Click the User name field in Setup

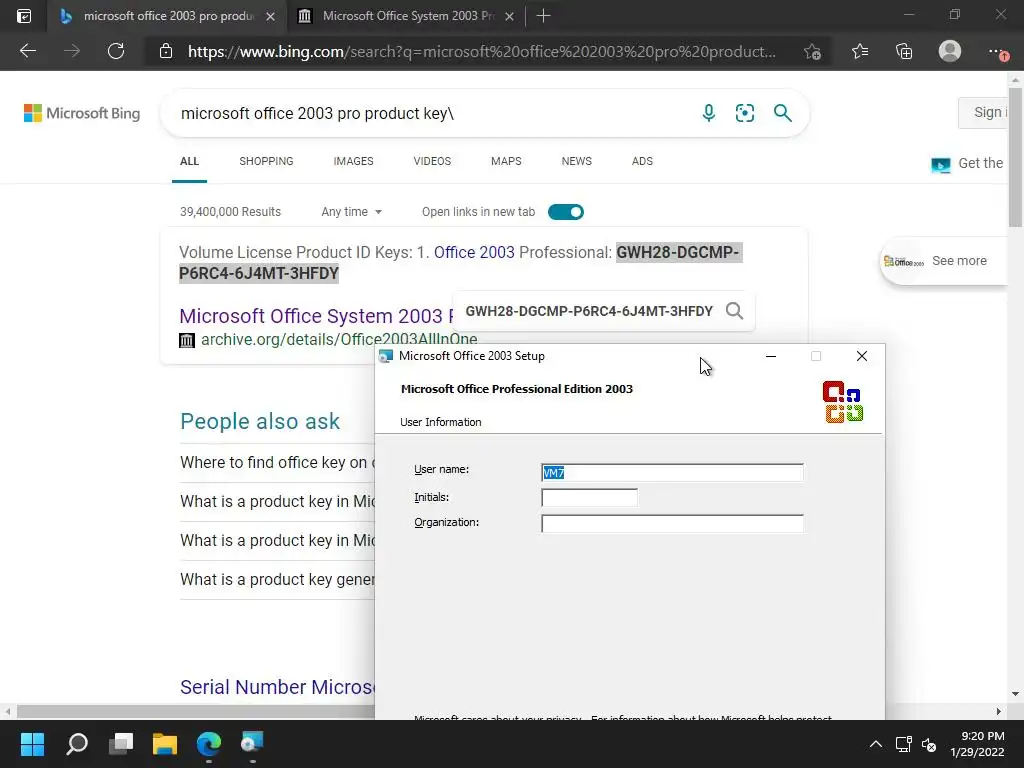pos(672,473)
